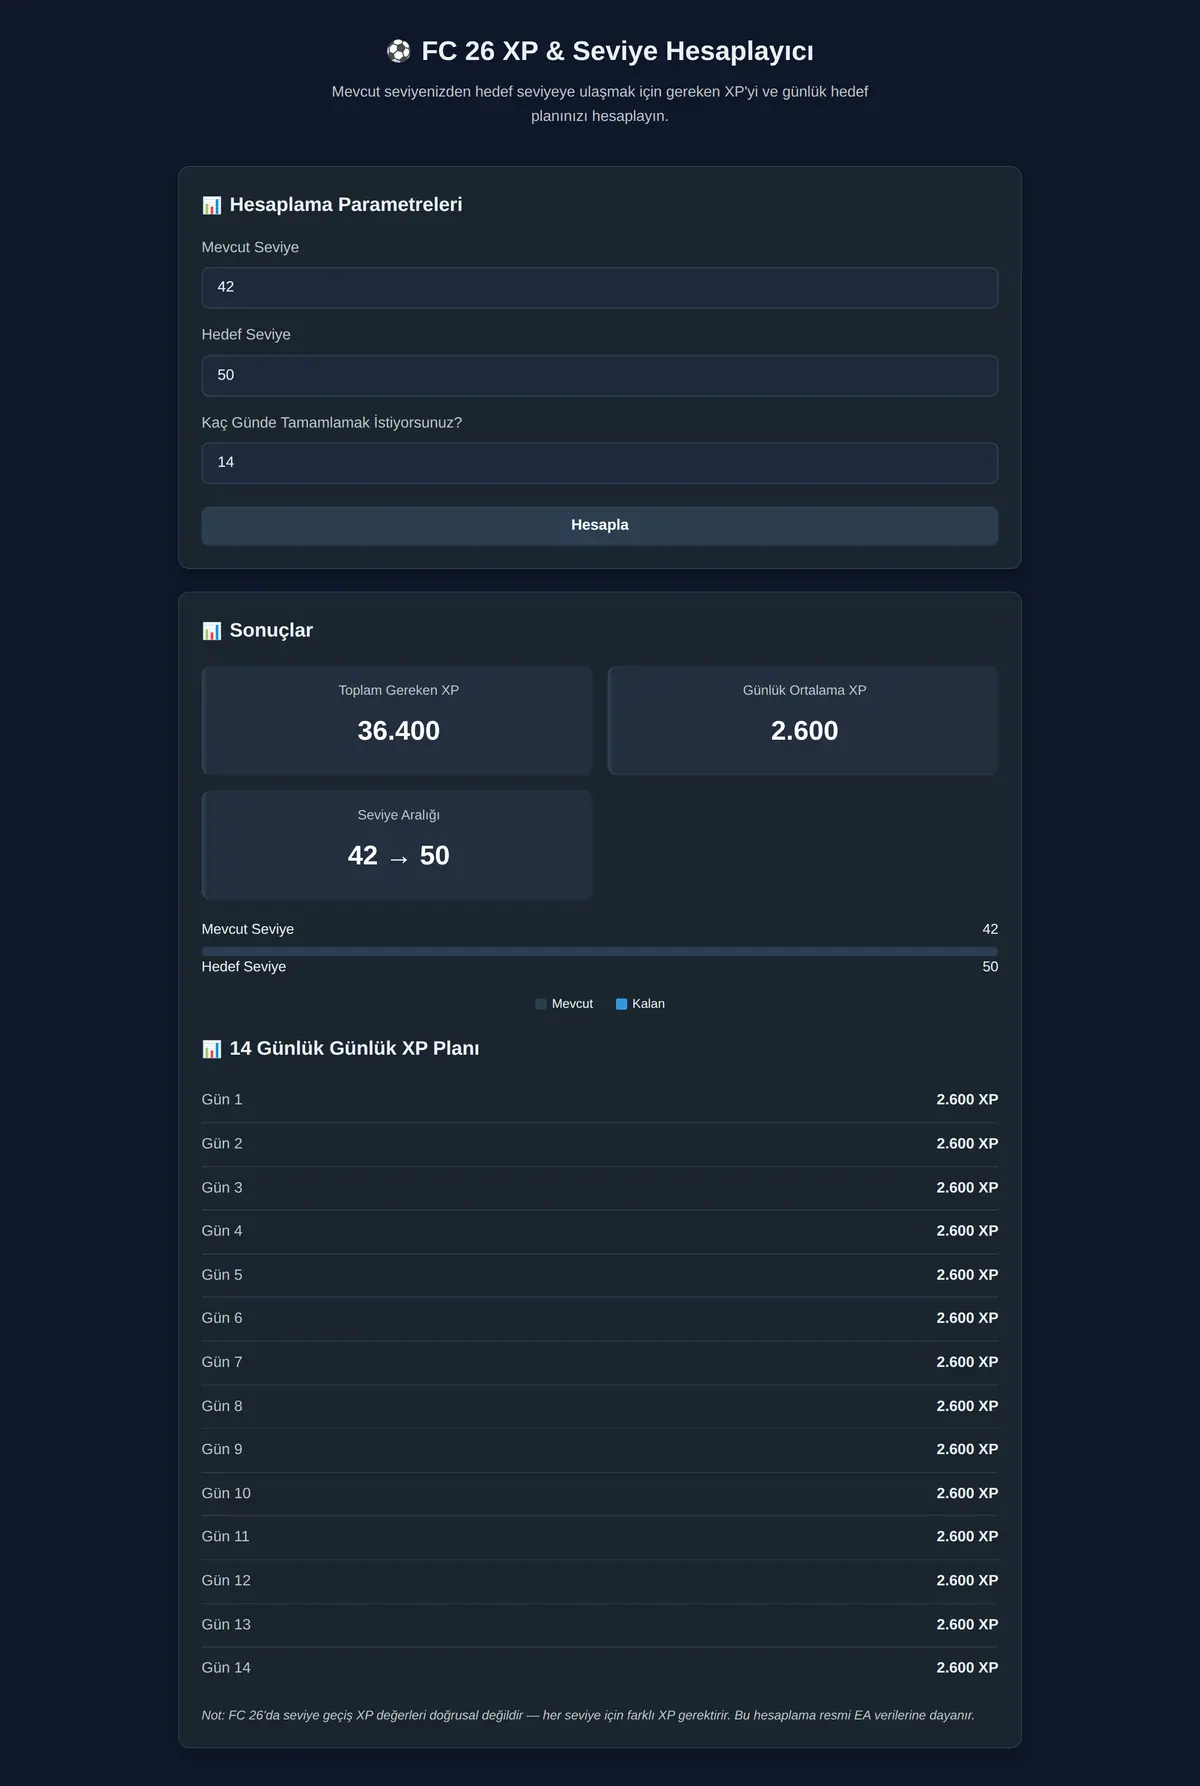Click chart icon beside Sonuçlar heading
Viewport: 1200px width, 1786px height.
(x=212, y=631)
